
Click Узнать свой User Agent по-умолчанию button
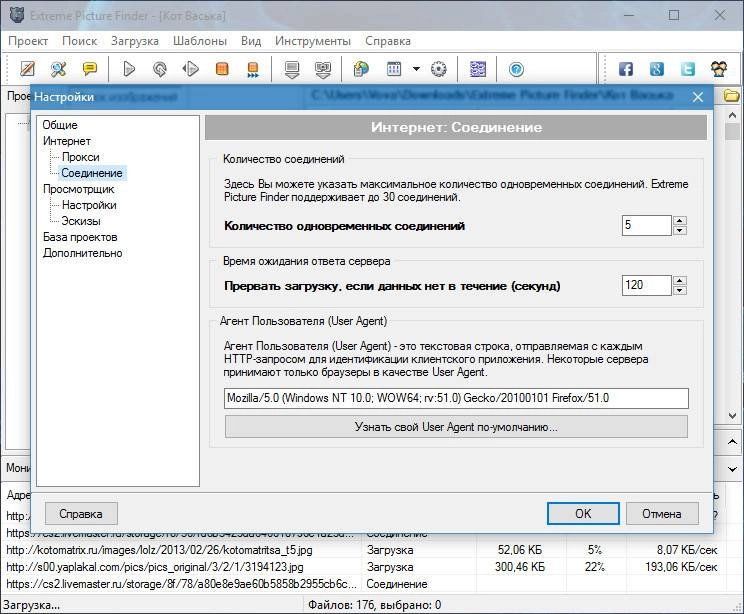456,427
